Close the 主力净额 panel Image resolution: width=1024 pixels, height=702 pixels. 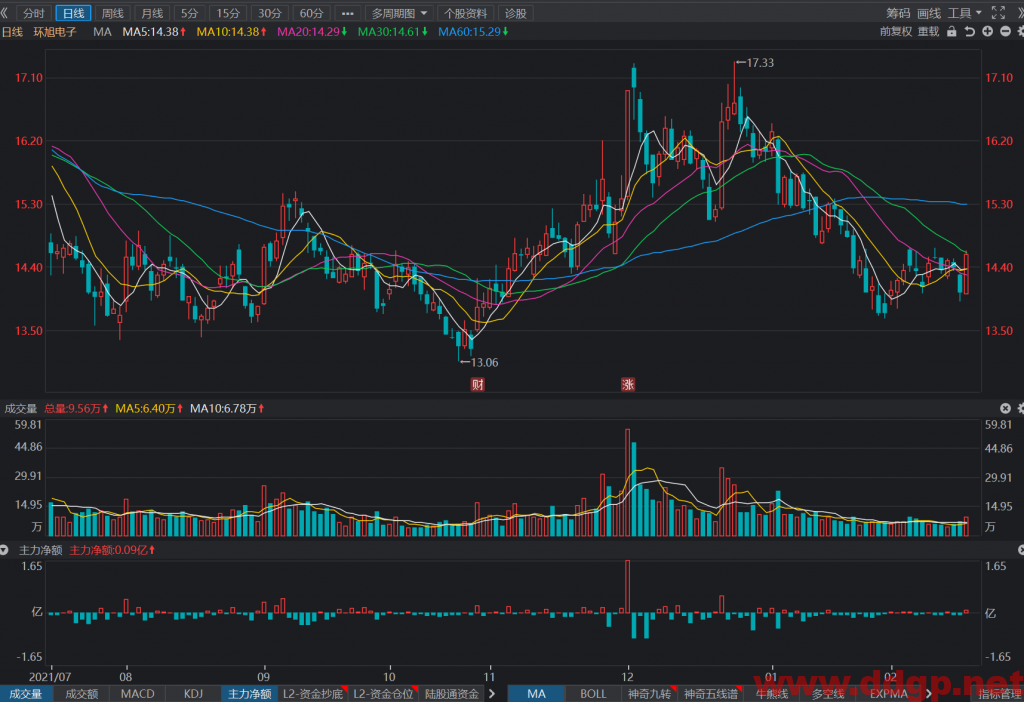(x=1021, y=550)
